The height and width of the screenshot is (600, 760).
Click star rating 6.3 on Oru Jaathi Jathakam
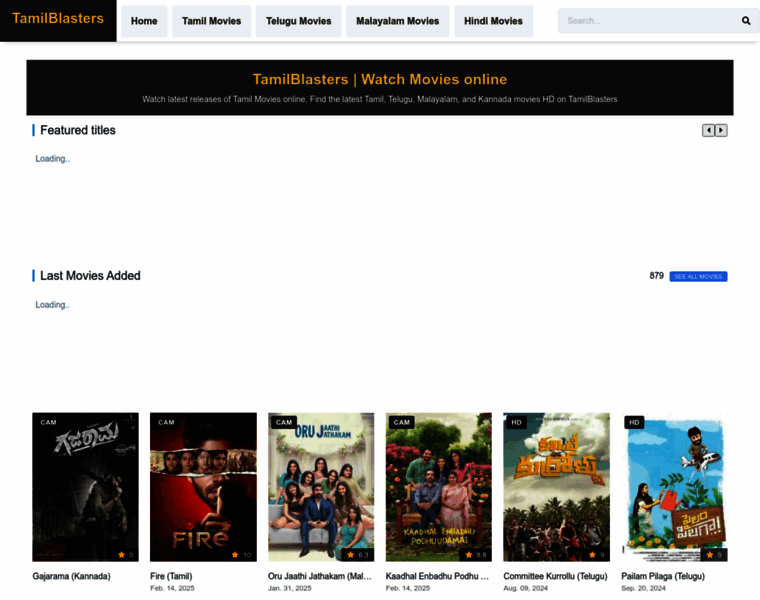click(358, 555)
